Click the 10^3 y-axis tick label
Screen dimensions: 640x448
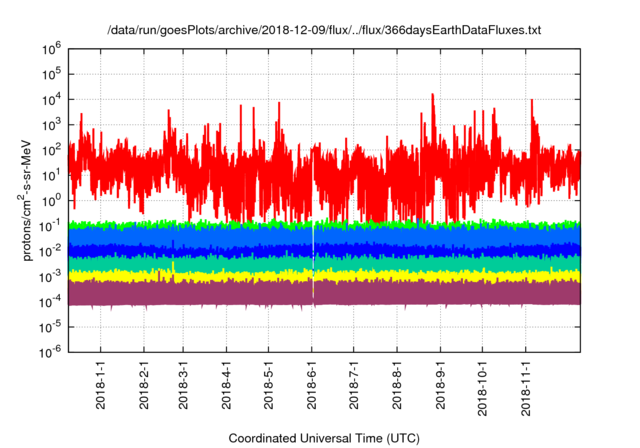point(51,125)
